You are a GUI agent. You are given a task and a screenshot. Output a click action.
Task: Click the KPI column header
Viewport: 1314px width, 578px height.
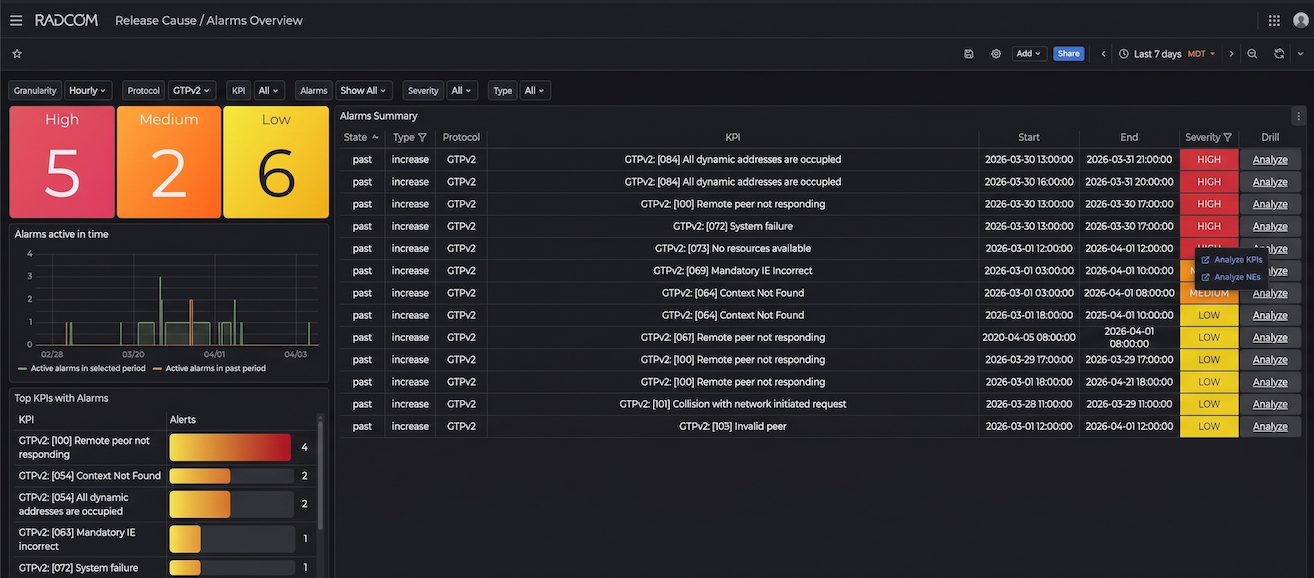coord(733,137)
